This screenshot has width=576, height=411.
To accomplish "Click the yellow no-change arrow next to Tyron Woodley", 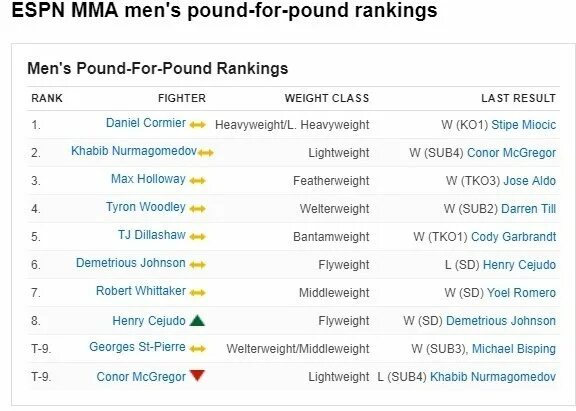I will [x=197, y=209].
